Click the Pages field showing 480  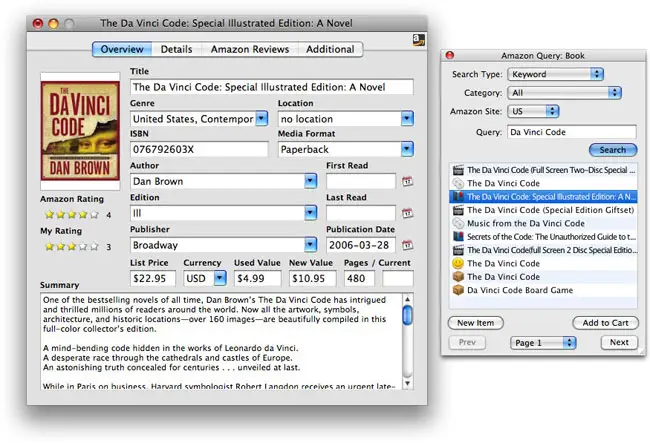[359, 278]
